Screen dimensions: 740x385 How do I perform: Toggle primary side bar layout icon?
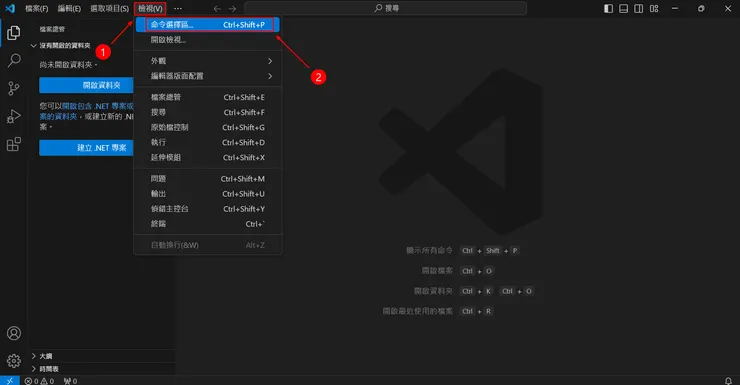click(608, 8)
